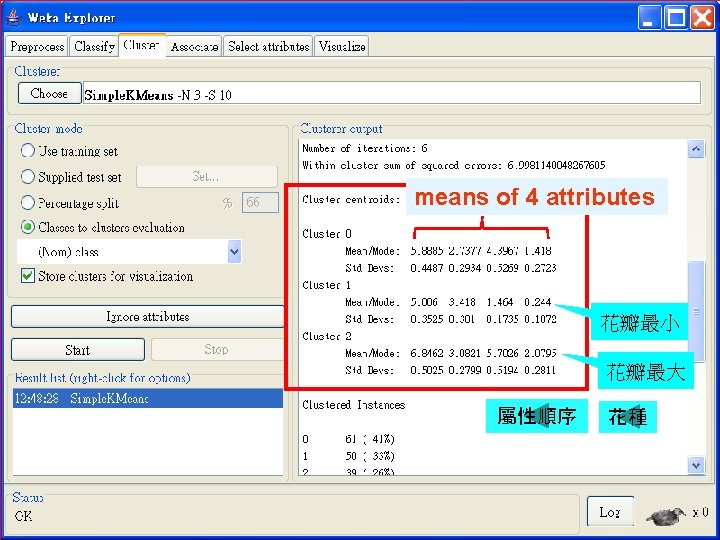Screen dimensions: 720x540
Task: Click the Weka Explorer title bar icon
Action: click(14, 17)
